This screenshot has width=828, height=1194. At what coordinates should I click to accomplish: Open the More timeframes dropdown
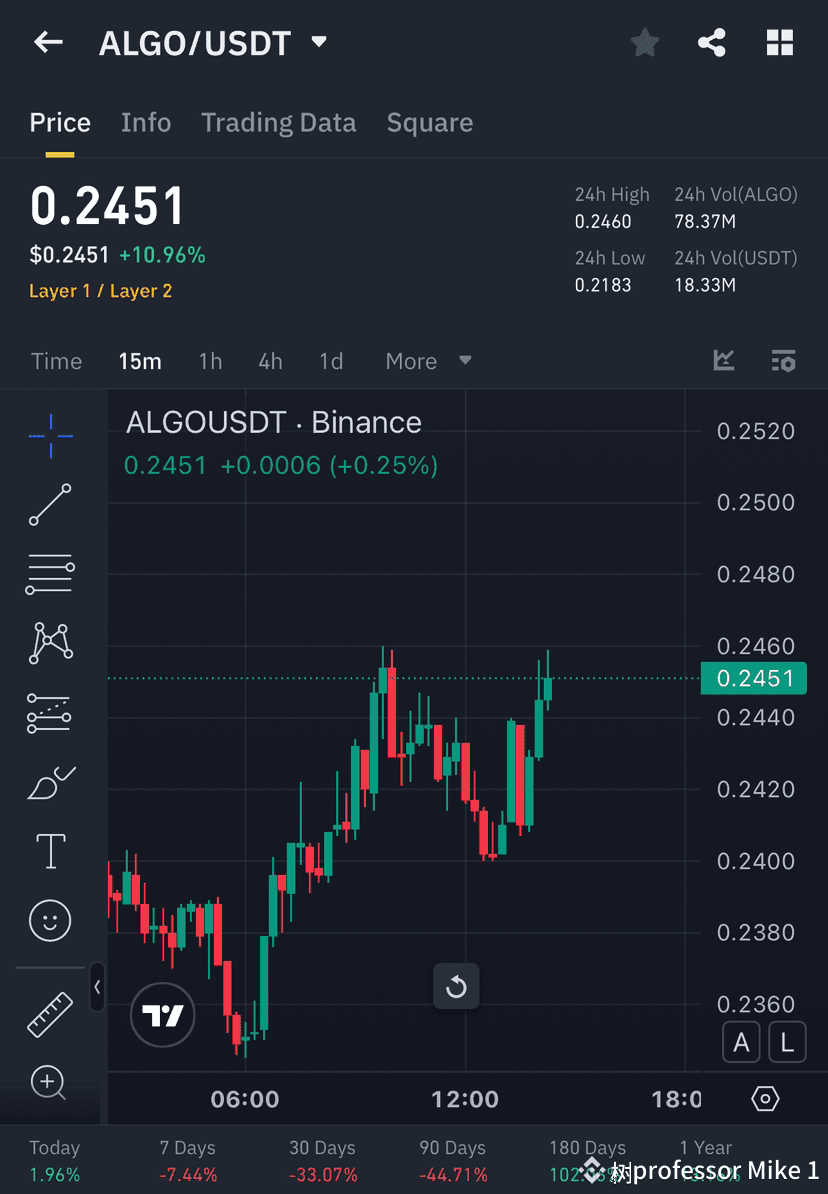click(x=427, y=361)
